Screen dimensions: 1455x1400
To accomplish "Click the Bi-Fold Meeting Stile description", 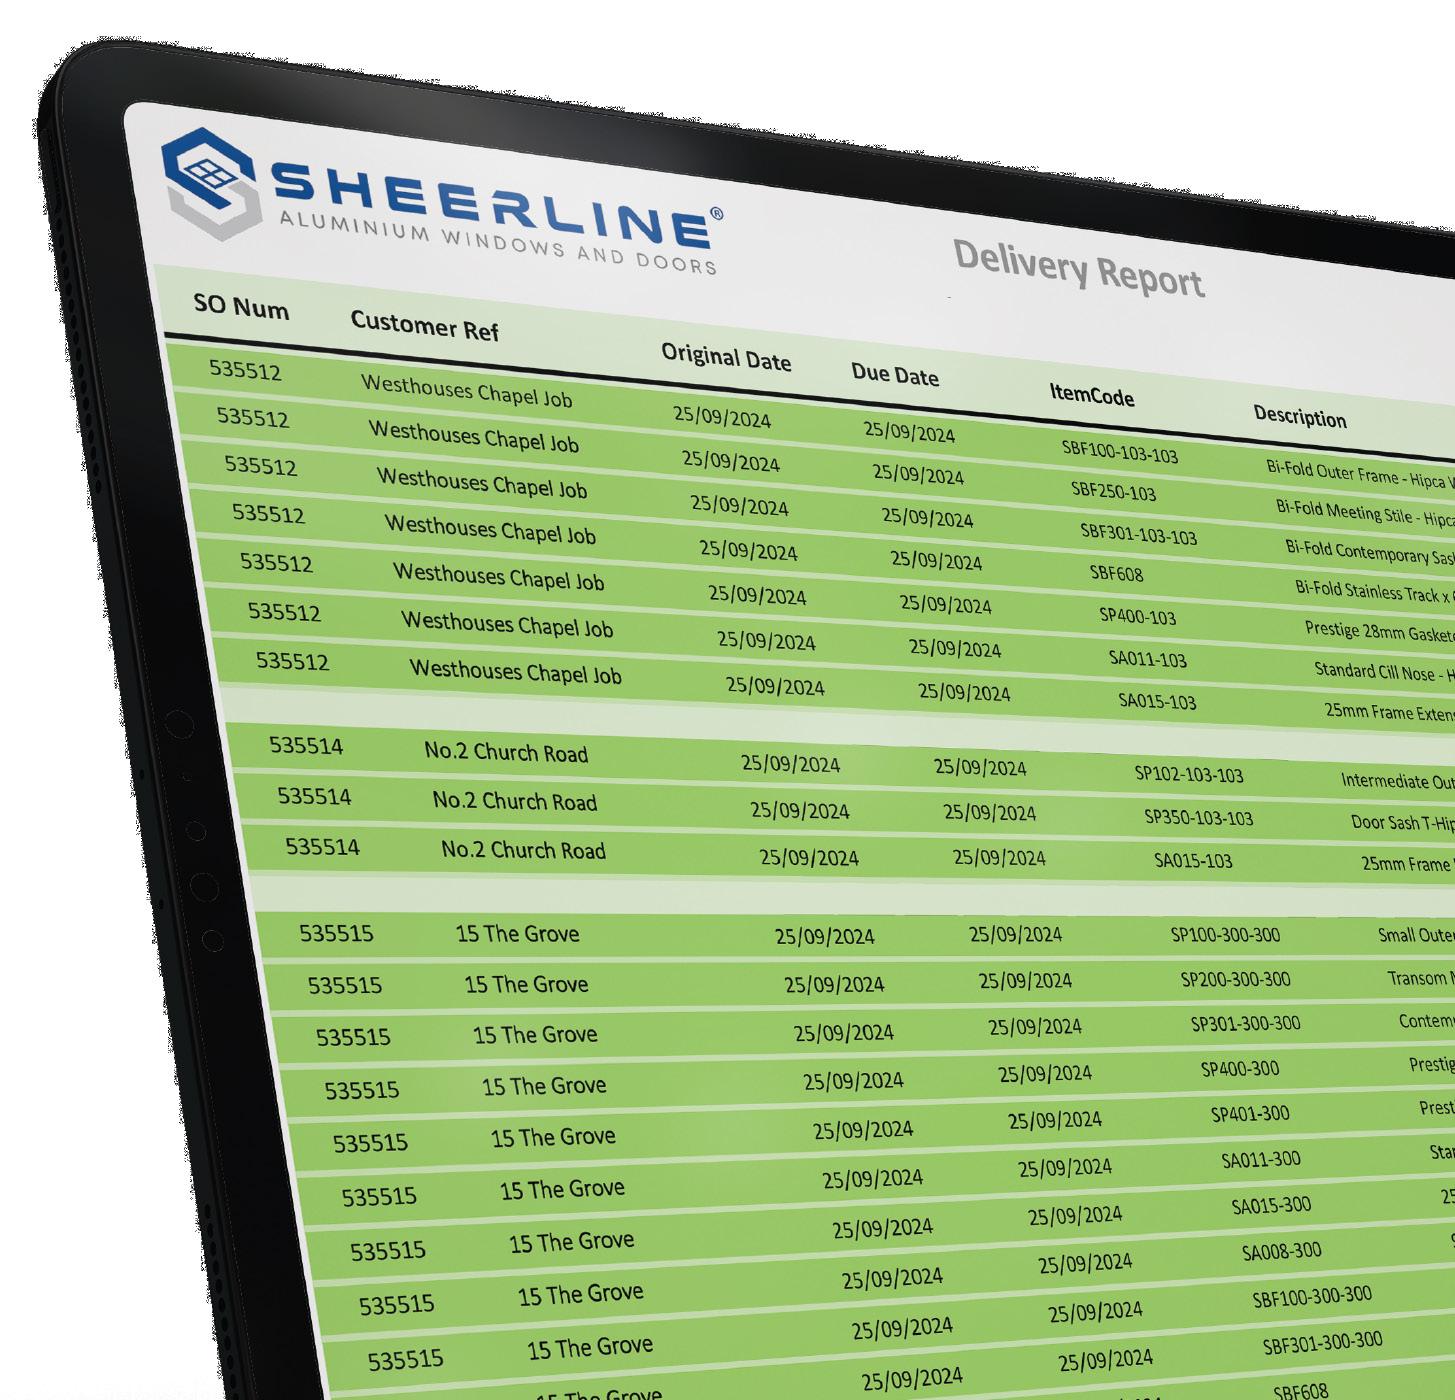I will coord(1365,513).
